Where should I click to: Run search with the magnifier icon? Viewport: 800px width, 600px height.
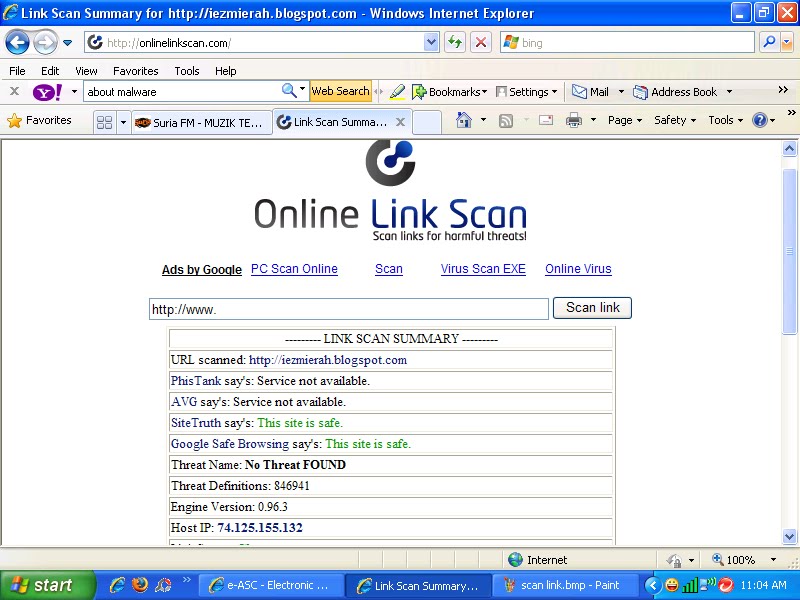[769, 42]
